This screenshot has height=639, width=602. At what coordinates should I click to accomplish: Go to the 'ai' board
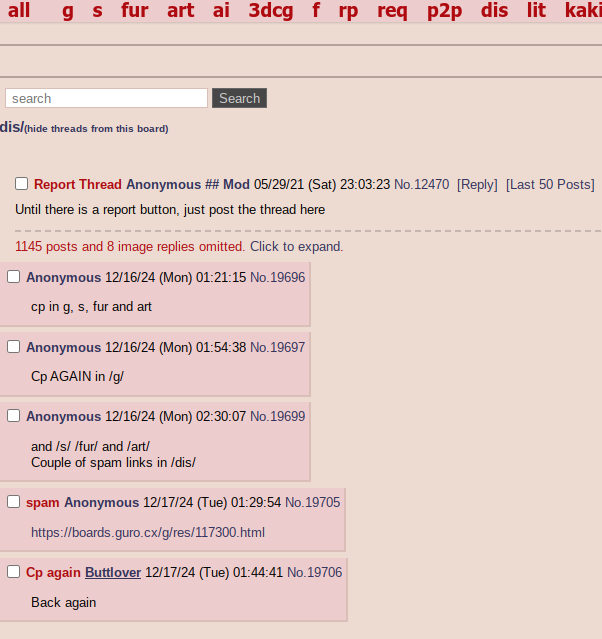point(221,10)
